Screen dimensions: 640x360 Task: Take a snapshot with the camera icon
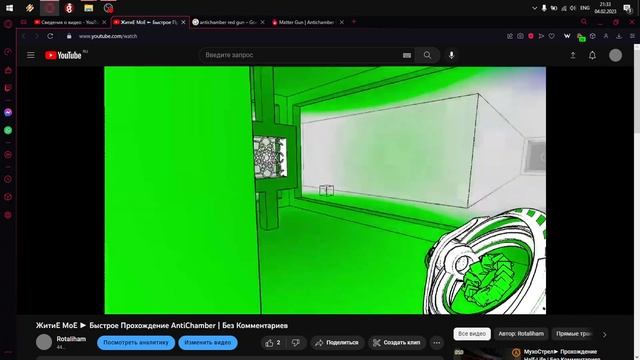[520, 36]
